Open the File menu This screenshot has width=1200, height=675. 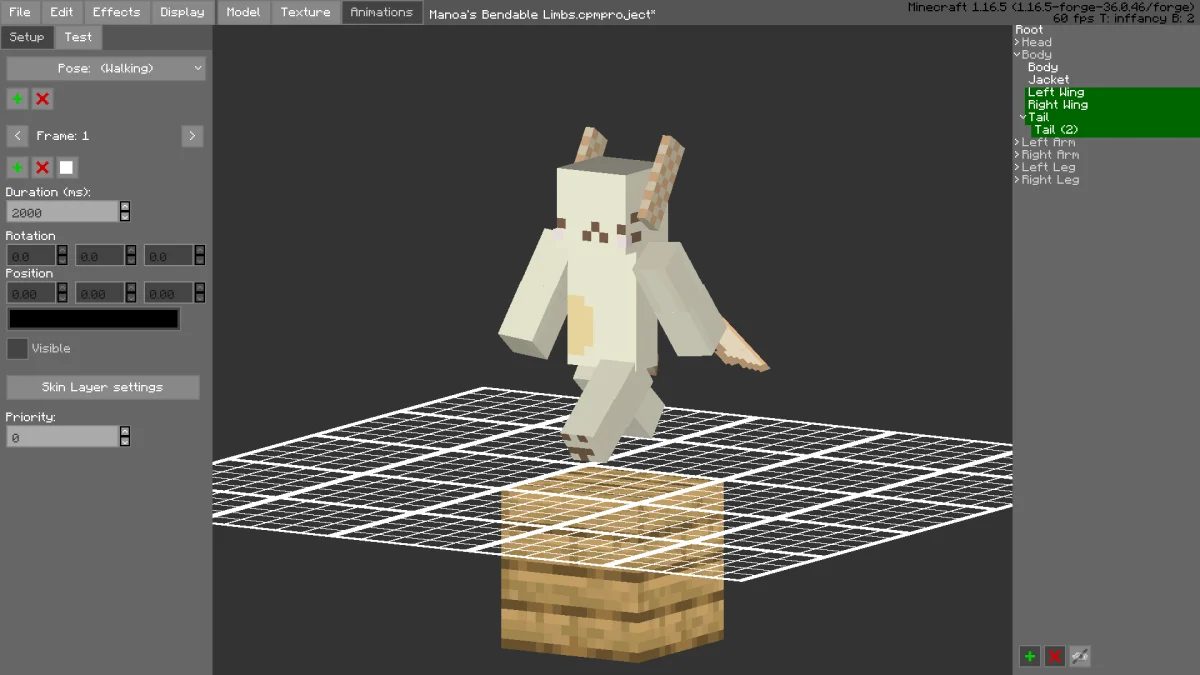tap(20, 12)
